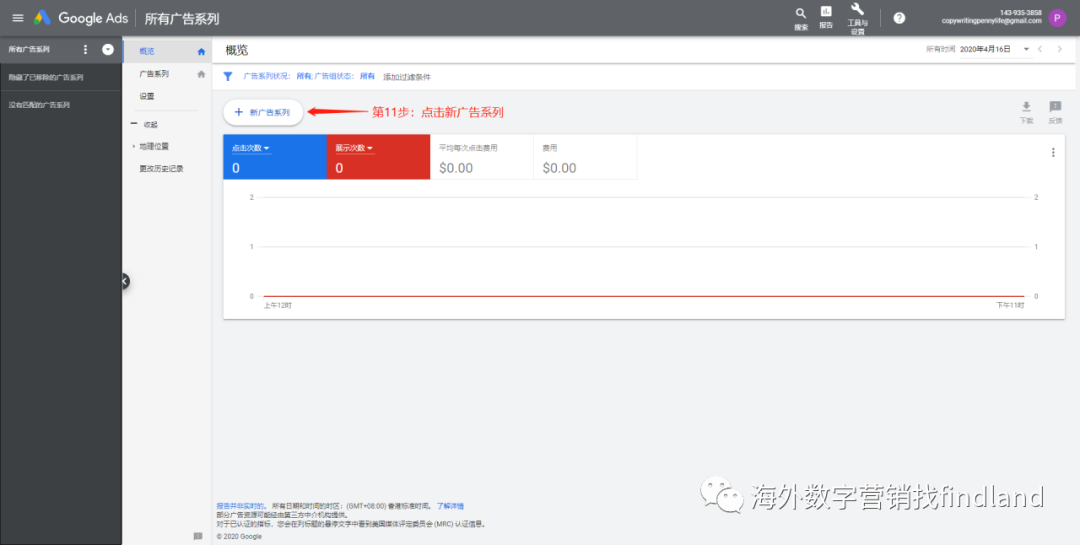This screenshot has height=545, width=1080.
Task: Go to next date range arrow
Action: point(1060,49)
